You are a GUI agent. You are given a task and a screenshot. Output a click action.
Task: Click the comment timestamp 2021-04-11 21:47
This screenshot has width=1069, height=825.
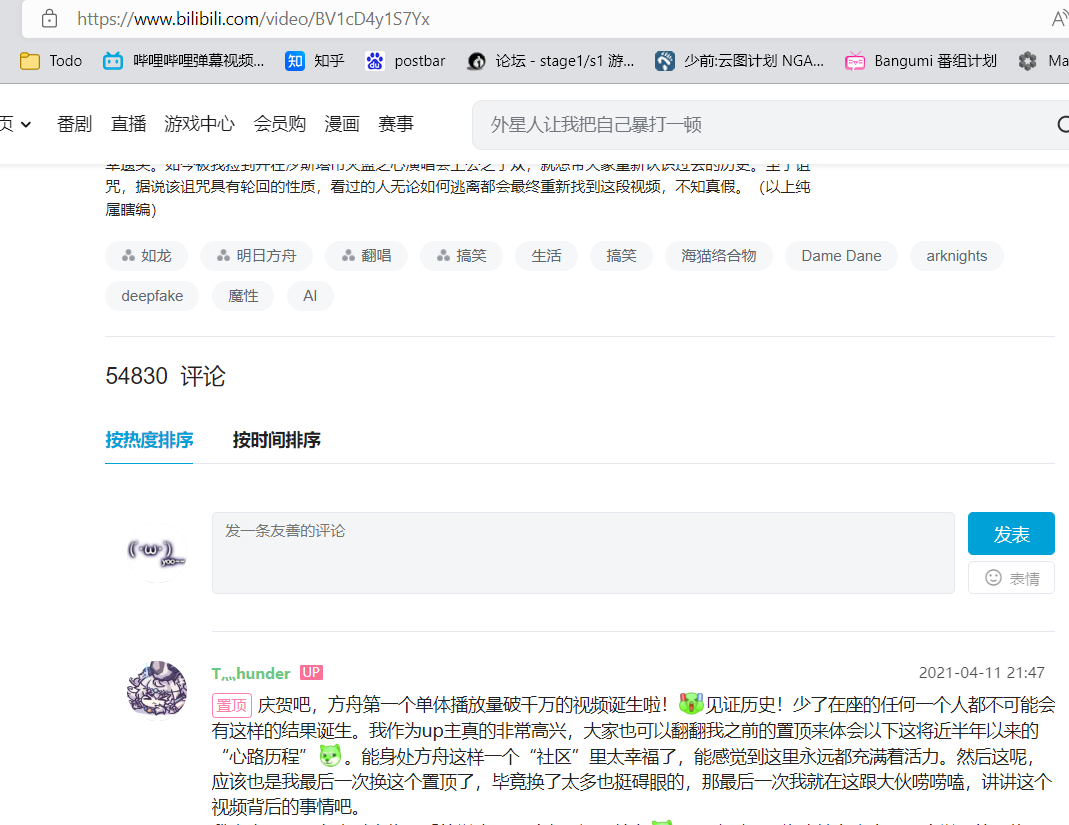(982, 673)
